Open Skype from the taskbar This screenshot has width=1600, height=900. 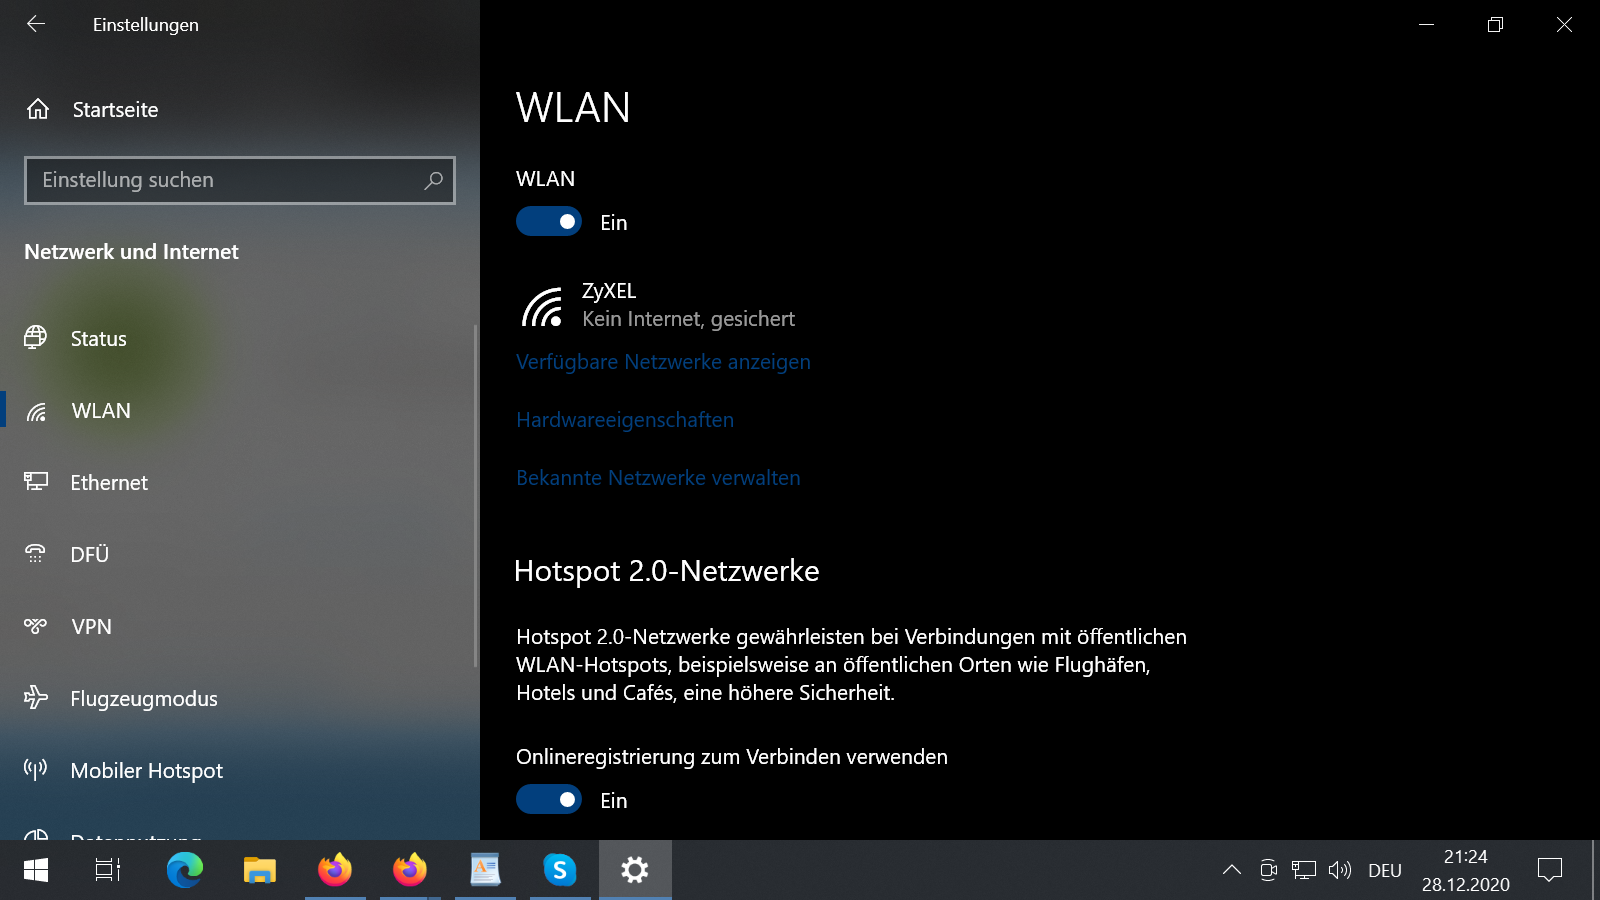click(x=559, y=870)
